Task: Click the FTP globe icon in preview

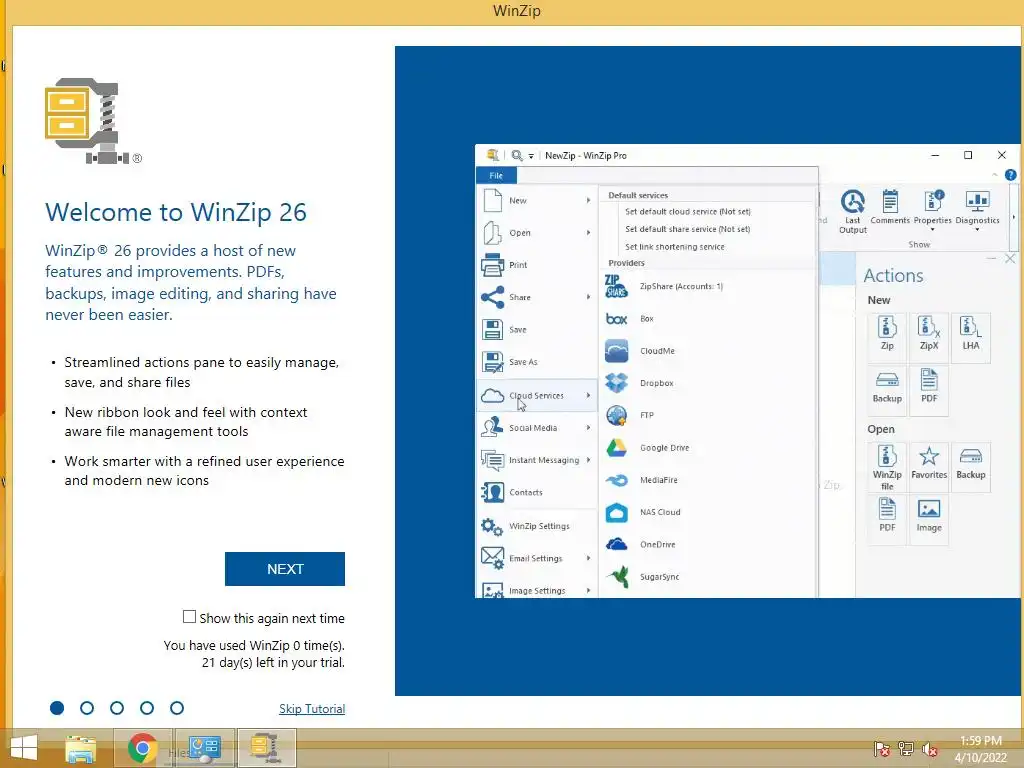Action: click(x=616, y=415)
